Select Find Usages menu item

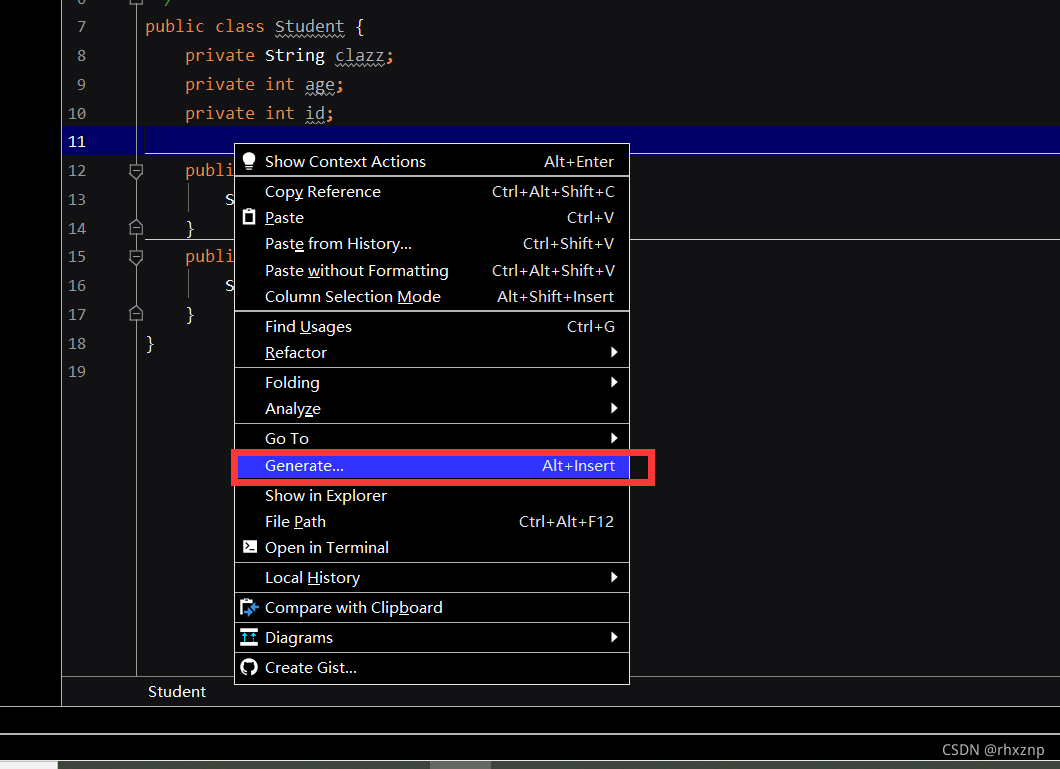432,326
